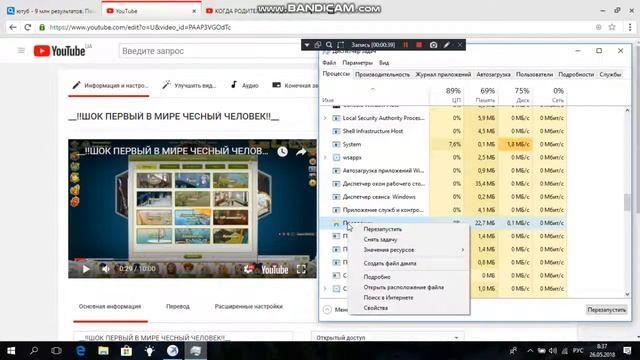Open Chrome three-dot menu
640x360 pixels.
pyautogui.click(x=630, y=27)
